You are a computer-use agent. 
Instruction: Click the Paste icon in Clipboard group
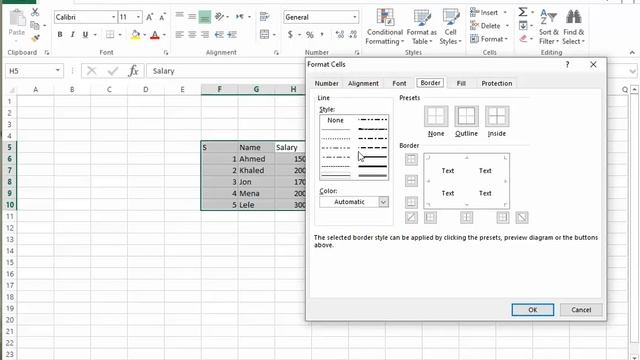17,18
